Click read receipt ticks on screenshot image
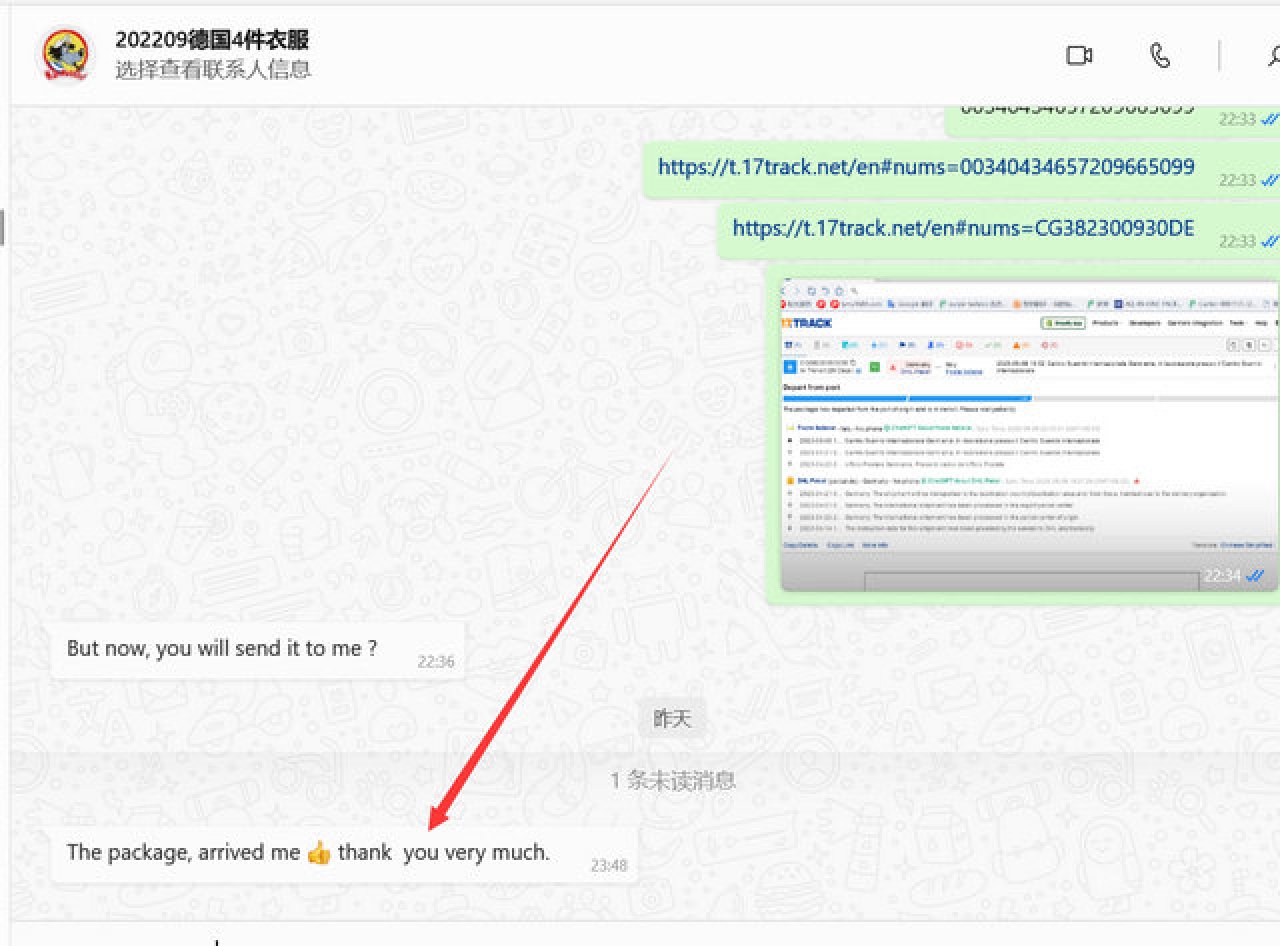Viewport: 1280px width, 946px height. pos(1256,576)
